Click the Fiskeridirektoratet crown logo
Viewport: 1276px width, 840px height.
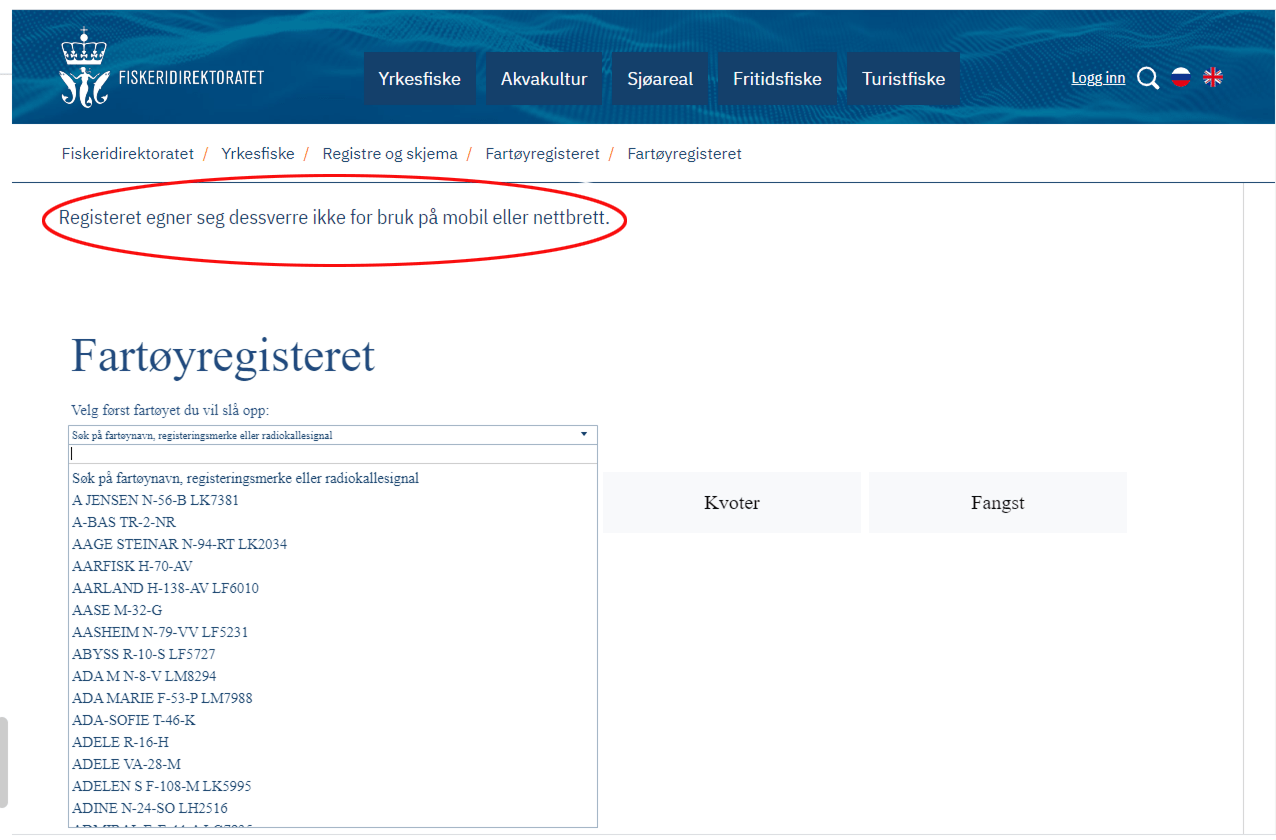[x=82, y=68]
